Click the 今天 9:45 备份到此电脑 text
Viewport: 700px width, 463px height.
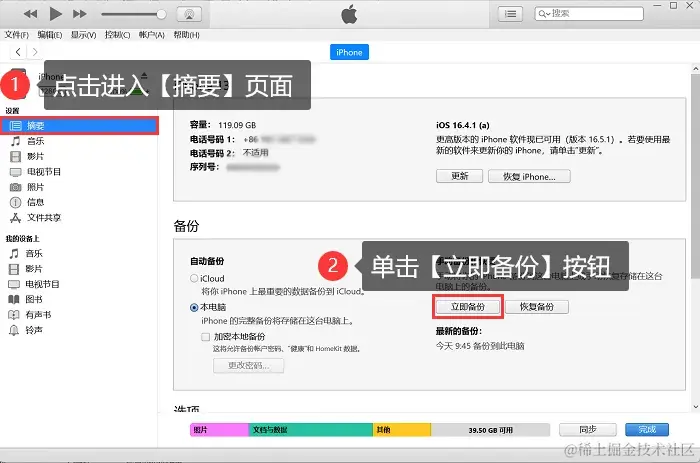coord(480,346)
